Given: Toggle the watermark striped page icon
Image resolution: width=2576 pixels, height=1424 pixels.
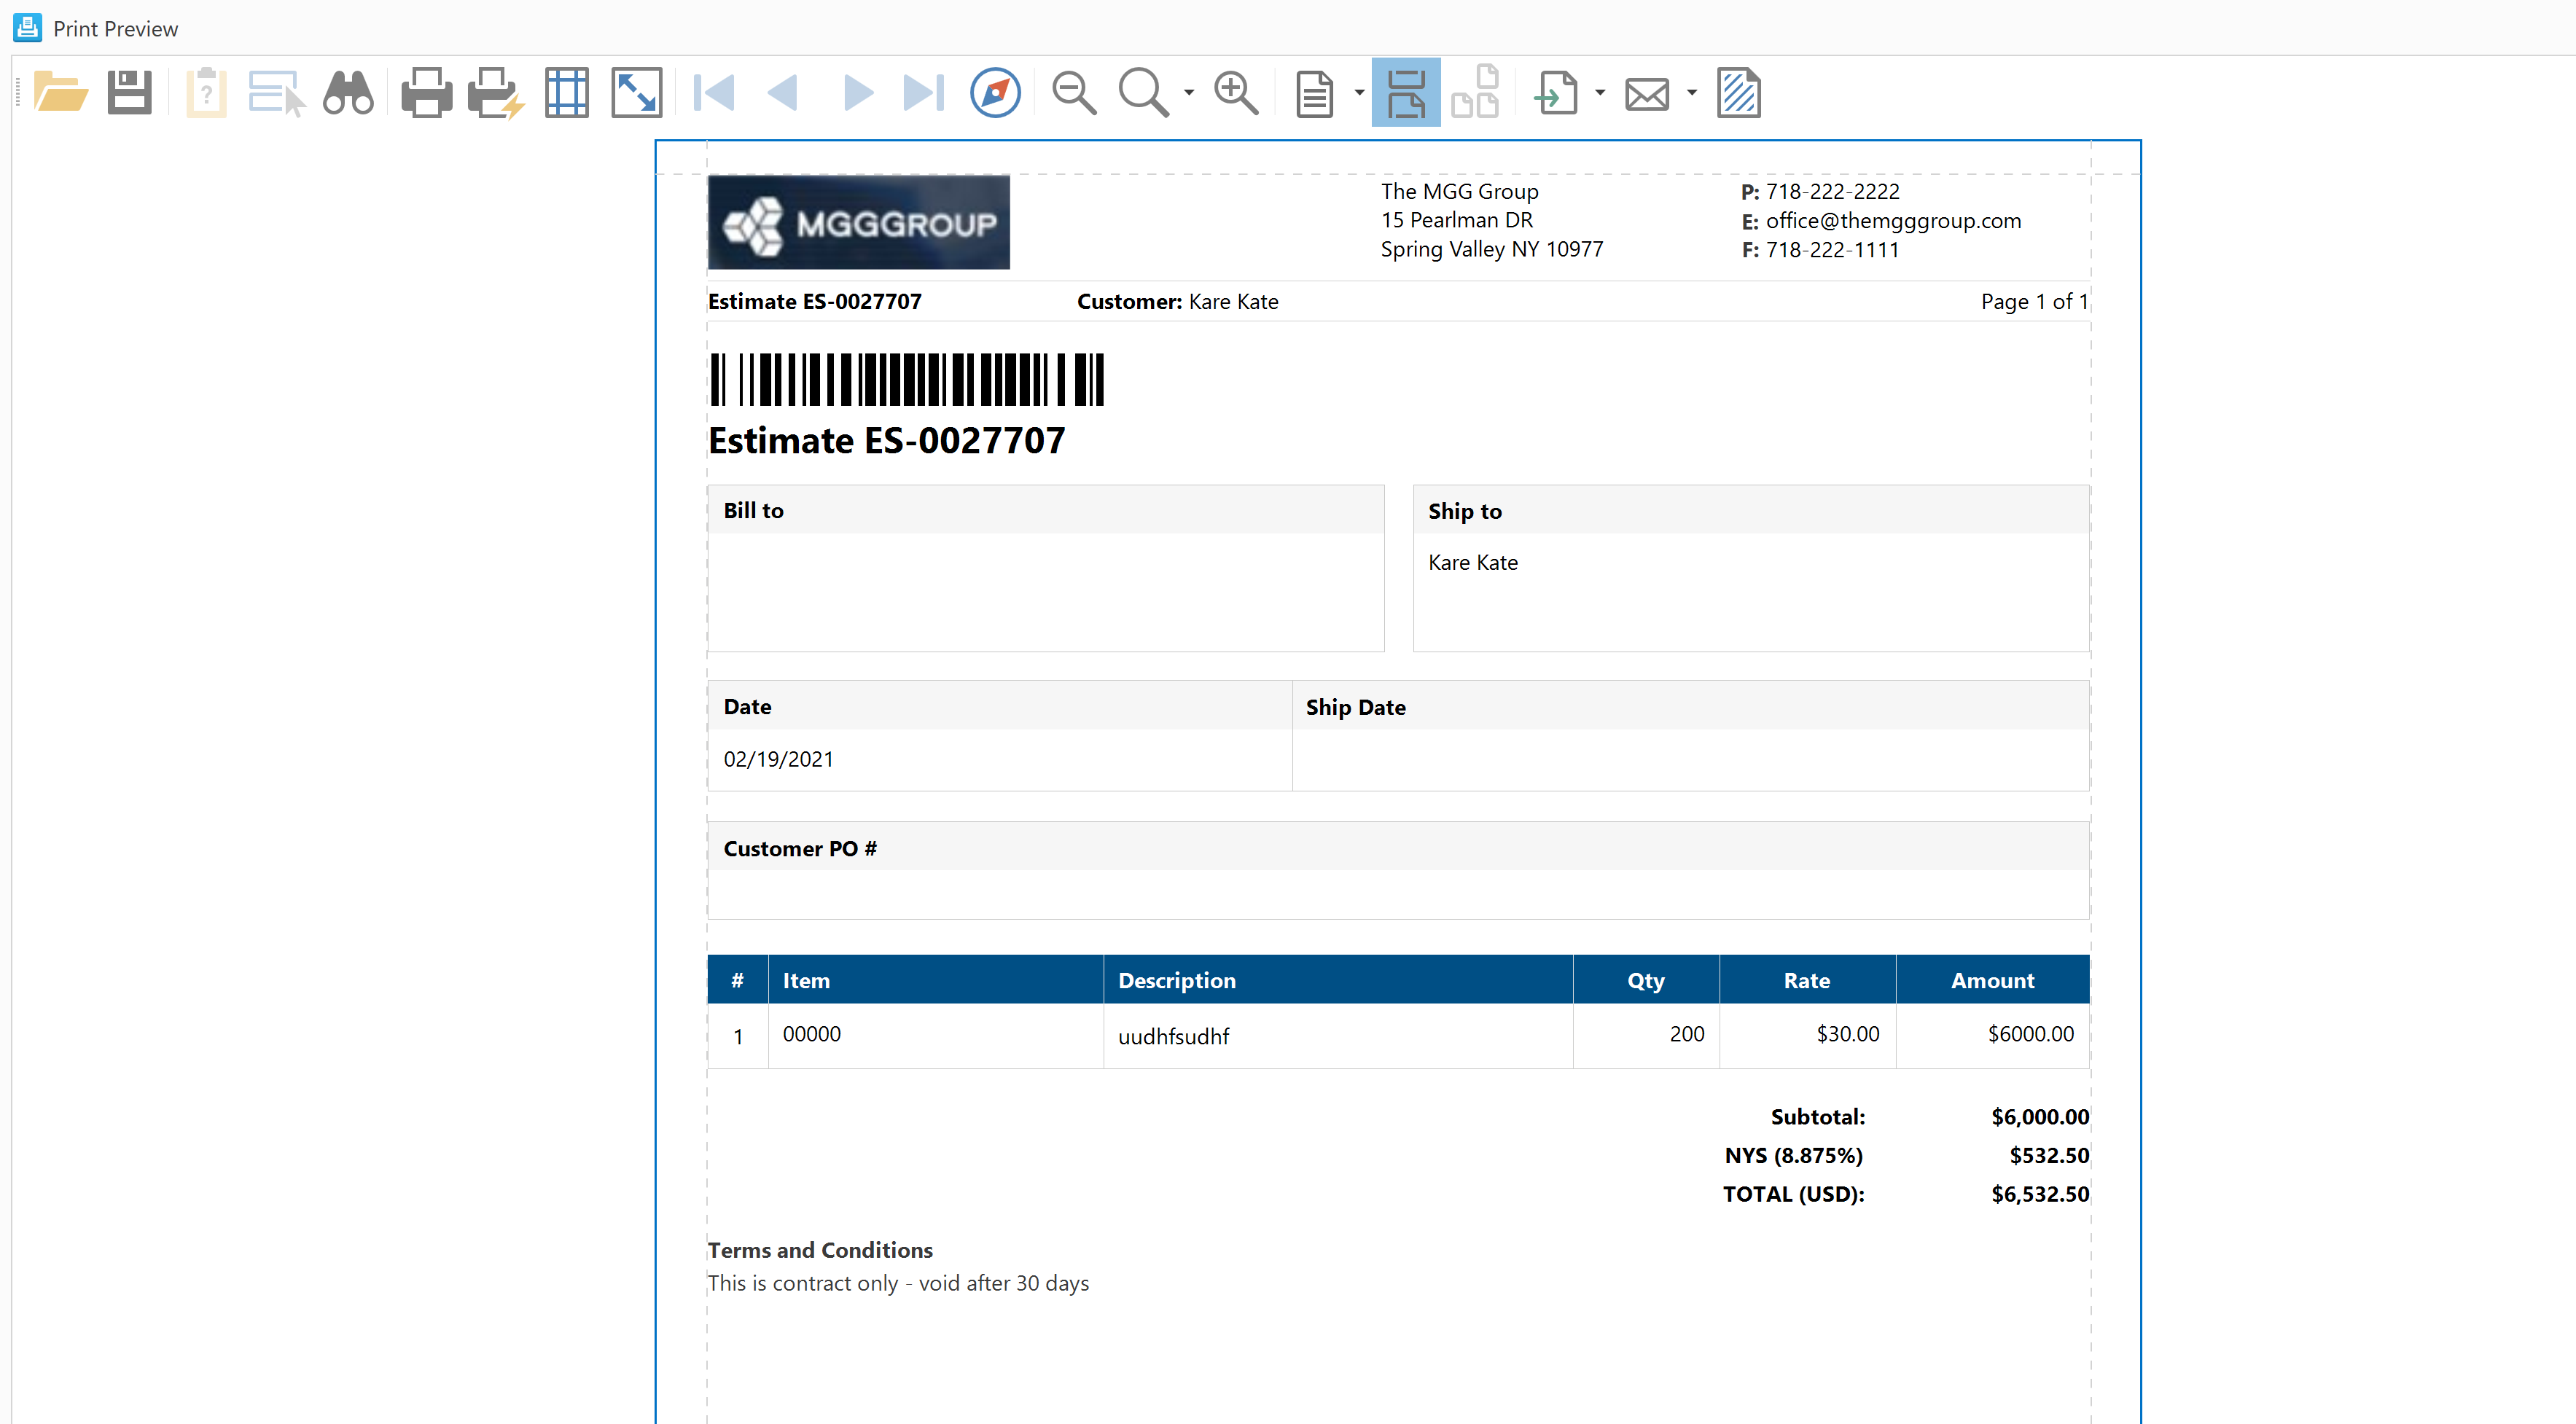Looking at the screenshot, I should [1739, 93].
